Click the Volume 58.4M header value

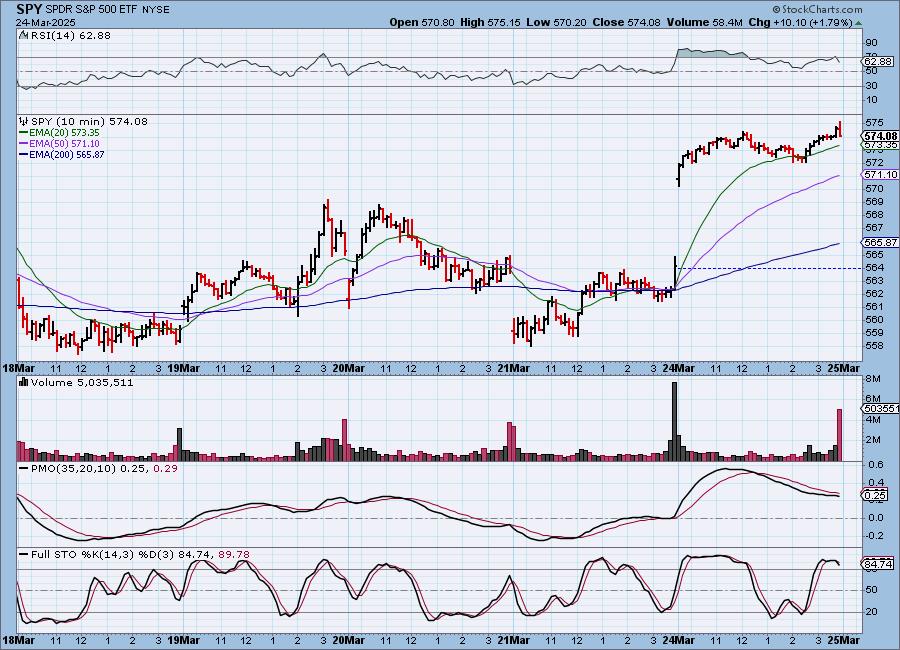[704, 22]
